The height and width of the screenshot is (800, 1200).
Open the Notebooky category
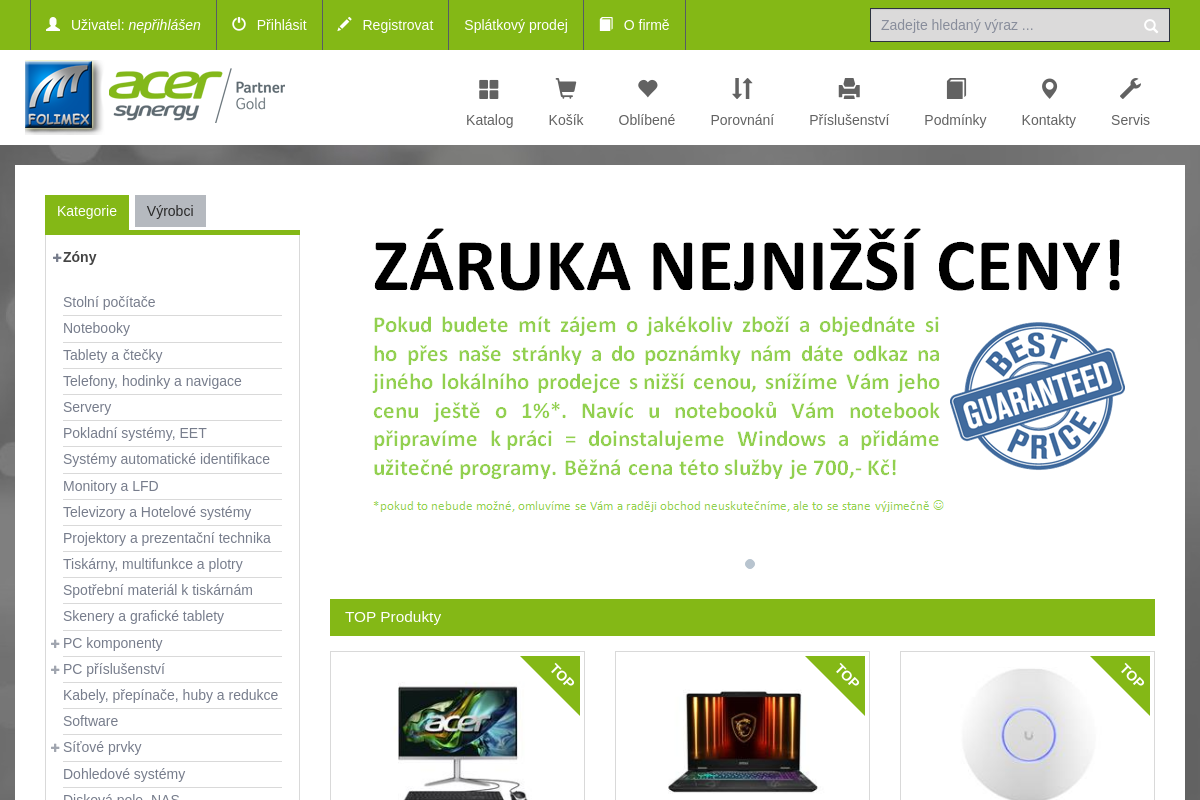(x=96, y=328)
